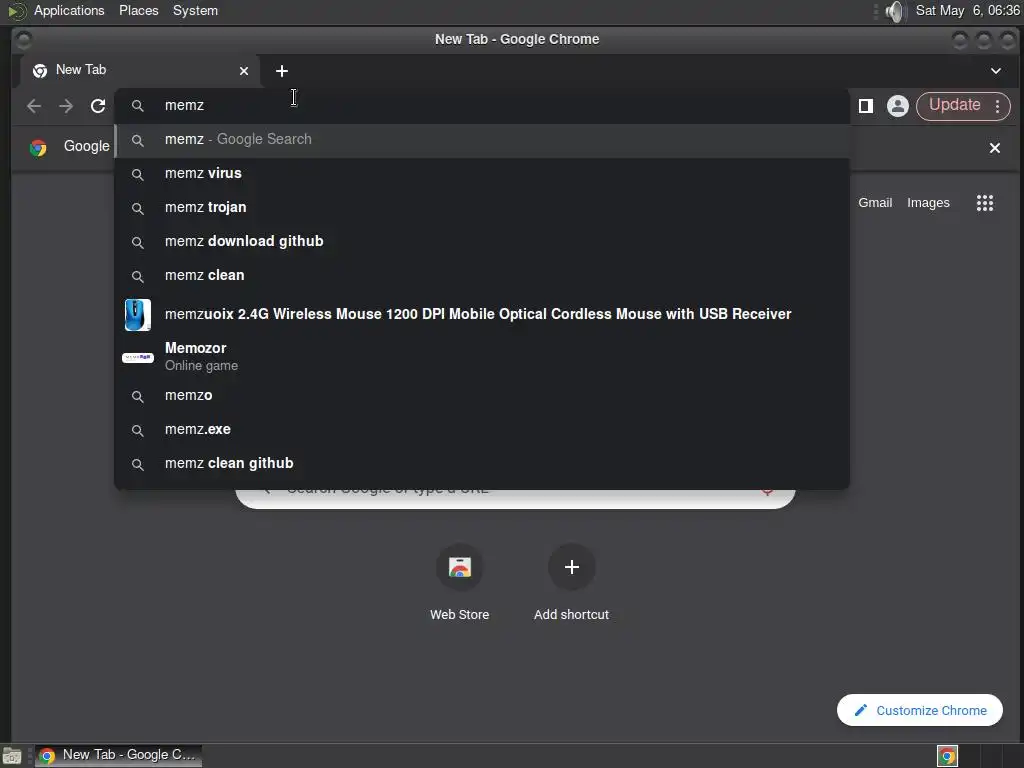Image resolution: width=1024 pixels, height=768 pixels.
Task: Choose suggestion 'memz.exe'
Action: pyautogui.click(x=482, y=430)
